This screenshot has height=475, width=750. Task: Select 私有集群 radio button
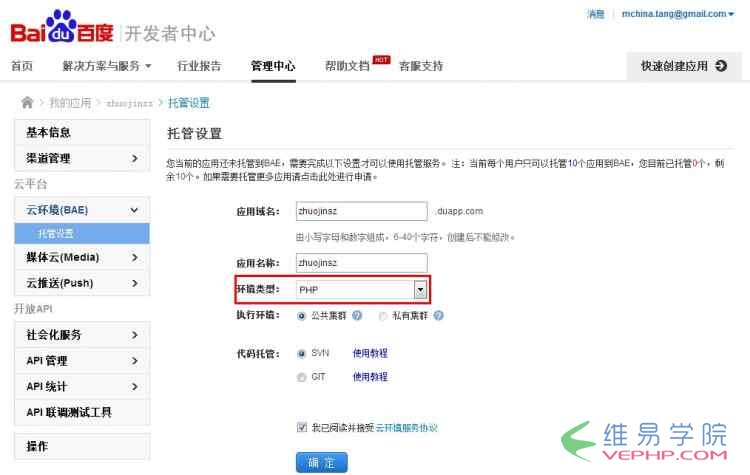[383, 316]
